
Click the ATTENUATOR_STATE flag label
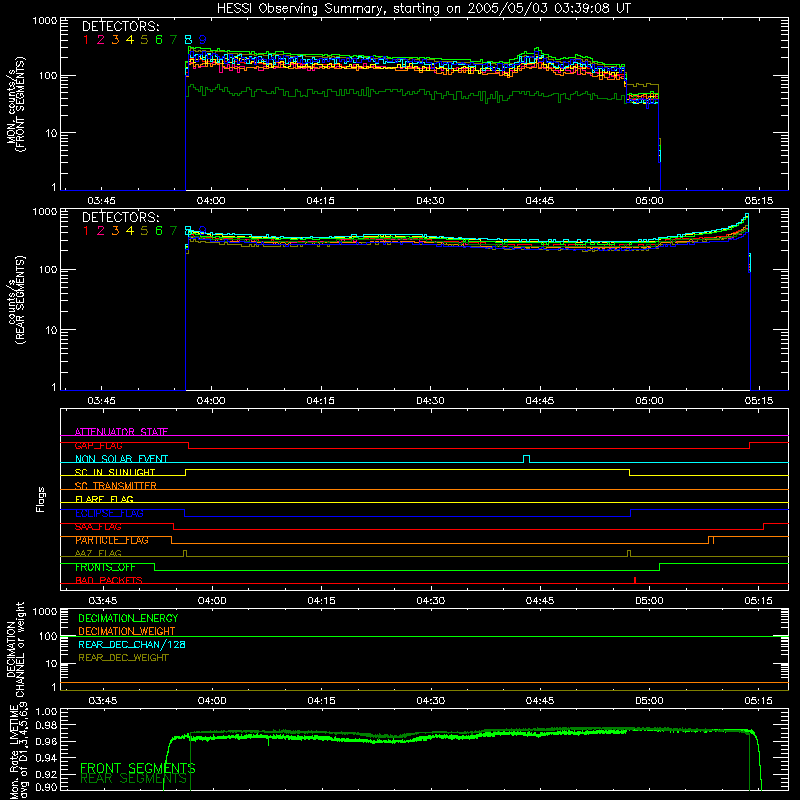tap(121, 432)
